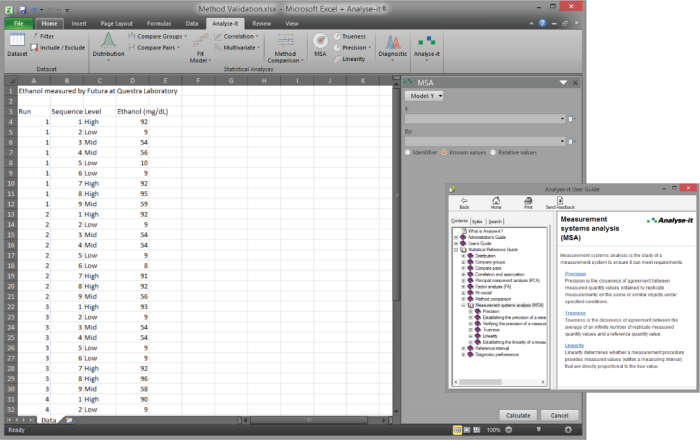The image size is (700, 440).
Task: Click the Fit Model ribbon icon
Action: click(200, 48)
